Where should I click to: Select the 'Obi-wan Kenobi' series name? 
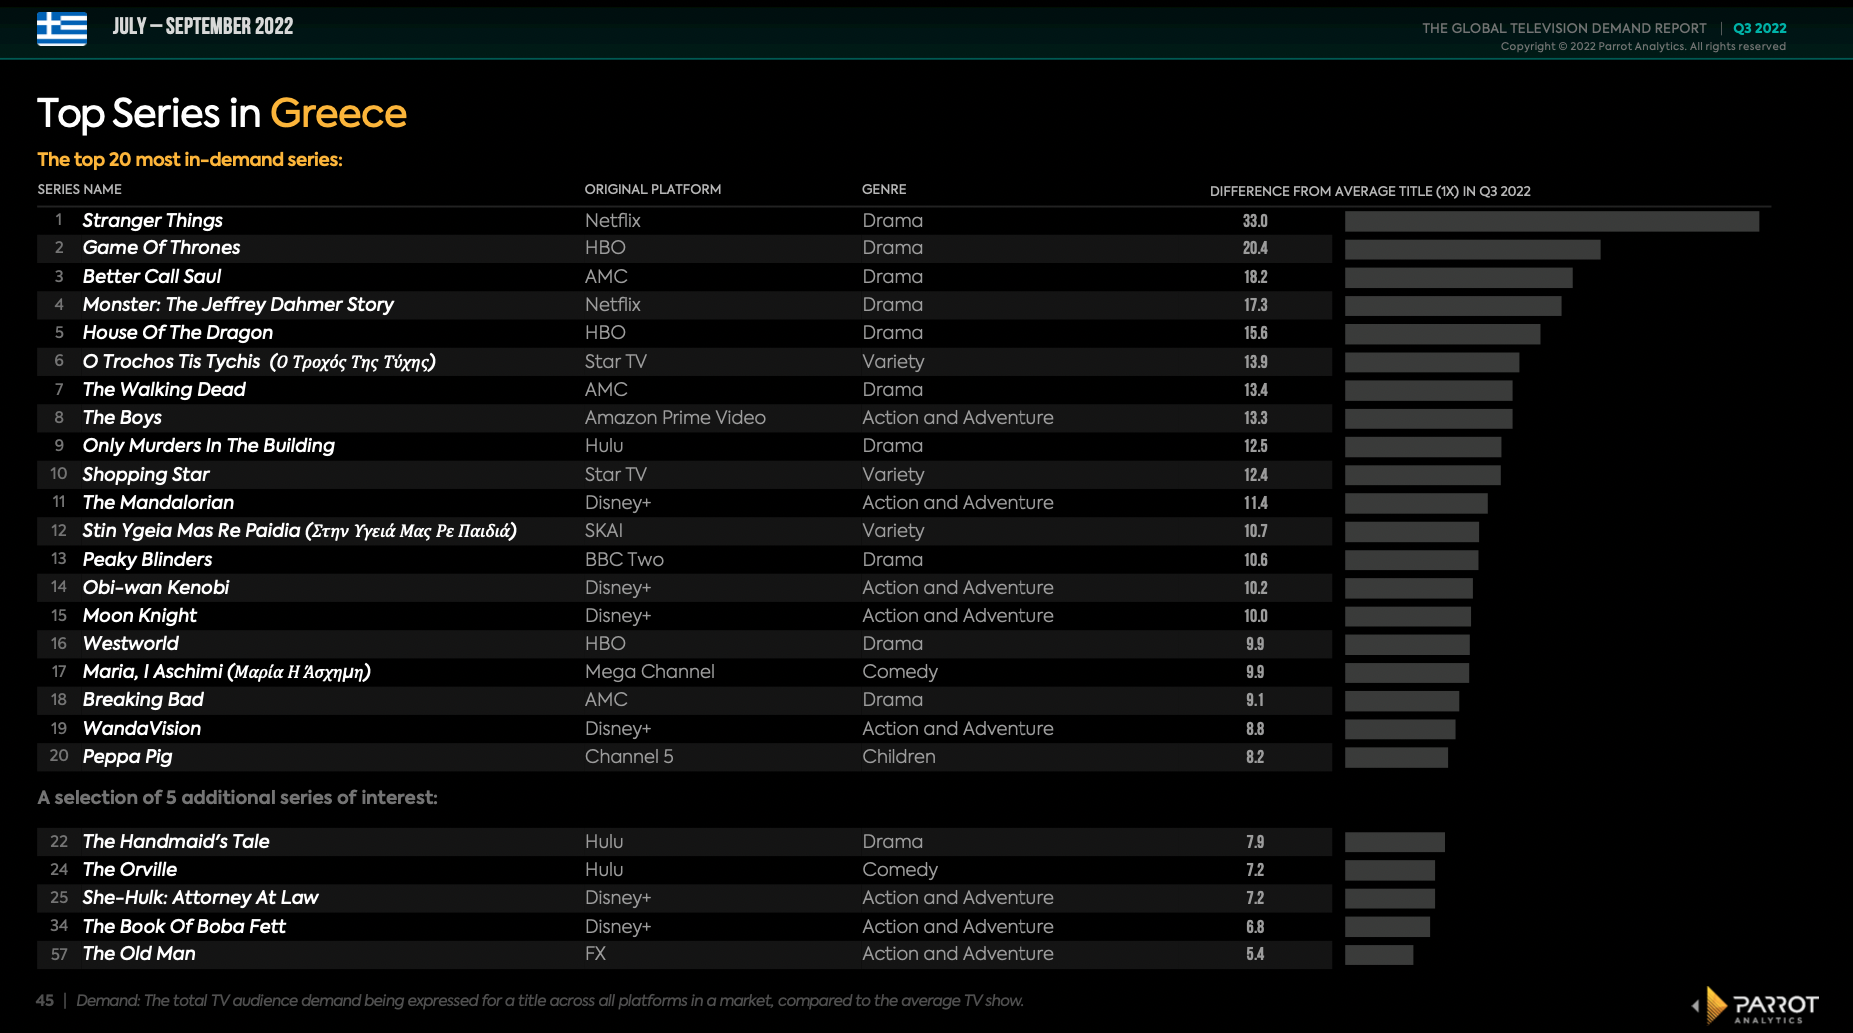(x=156, y=587)
